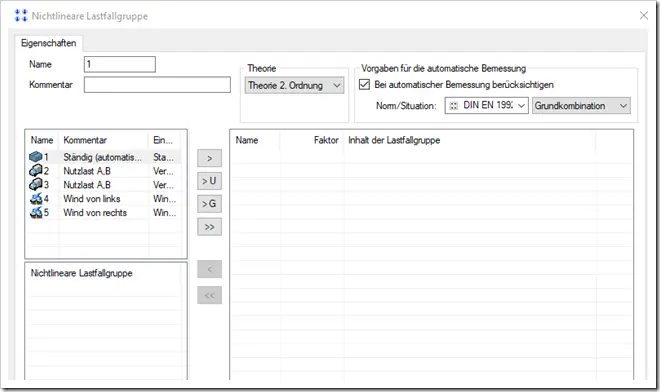Click Win... cell of Wind von rechts
This screenshot has width=660, height=392.
(165, 213)
